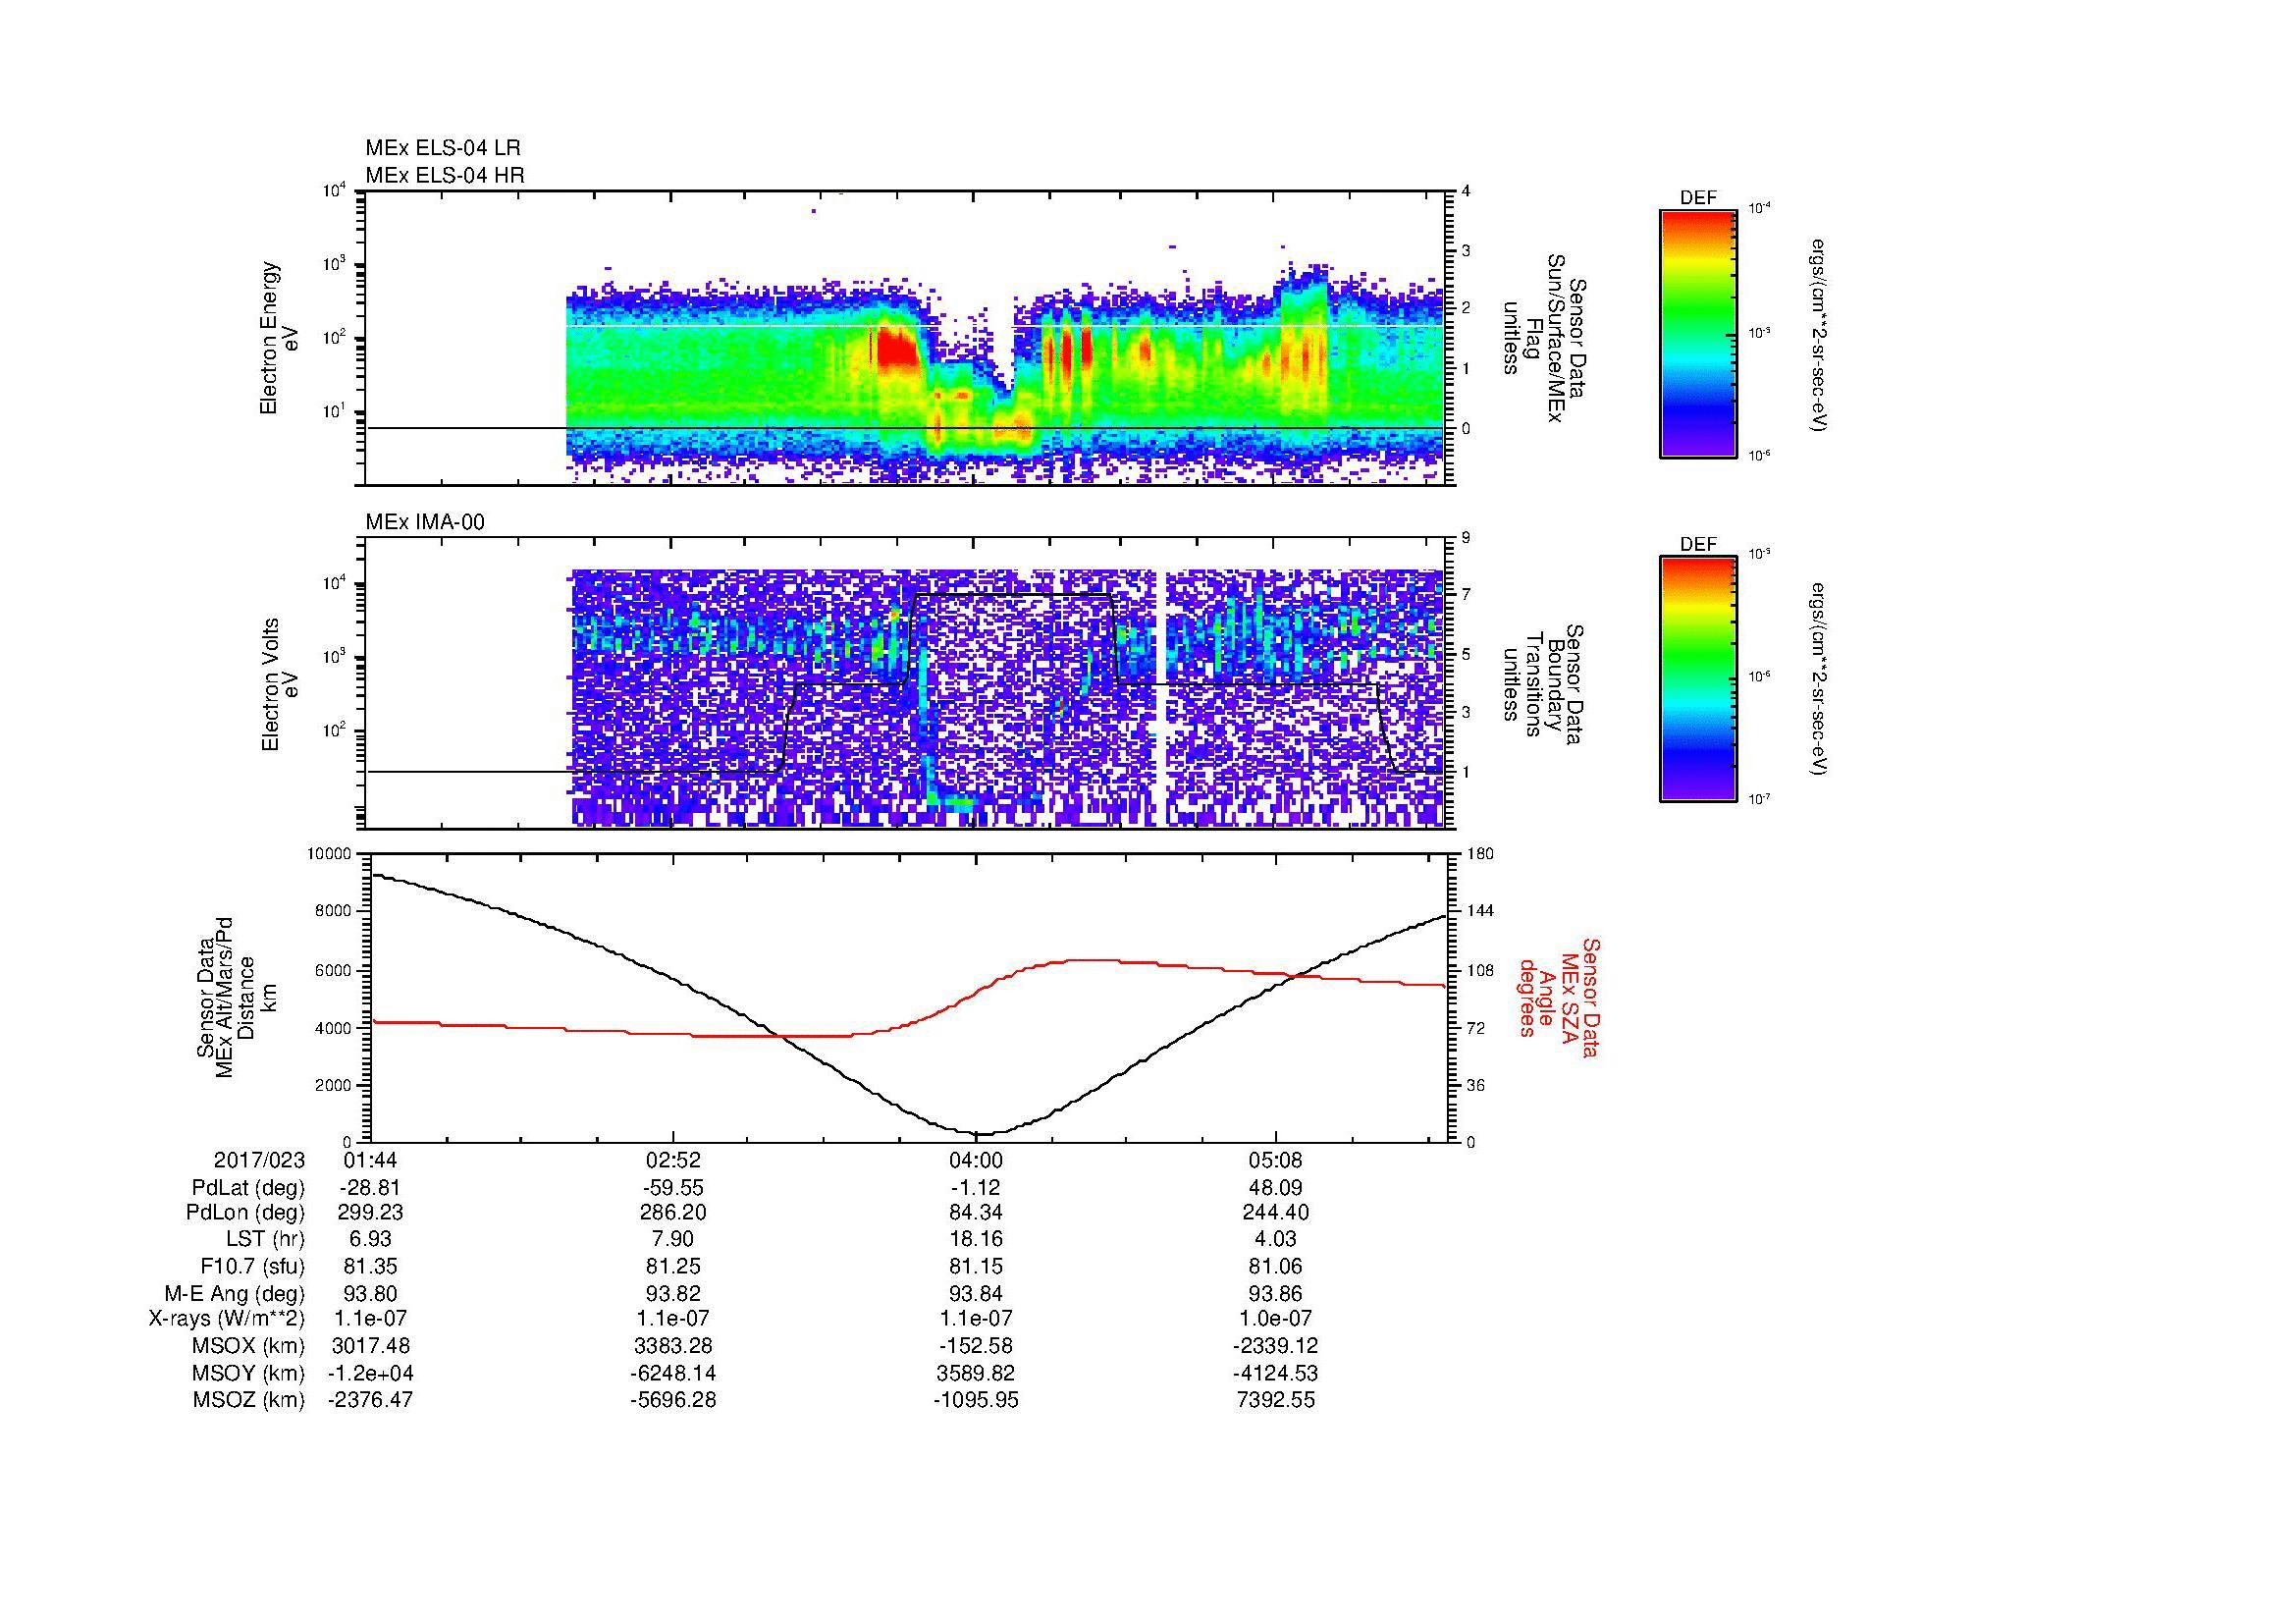Viewport: 2296px width, 1623px height.
Task: Click the F10.7 value '81.35'
Action: click(x=371, y=1266)
